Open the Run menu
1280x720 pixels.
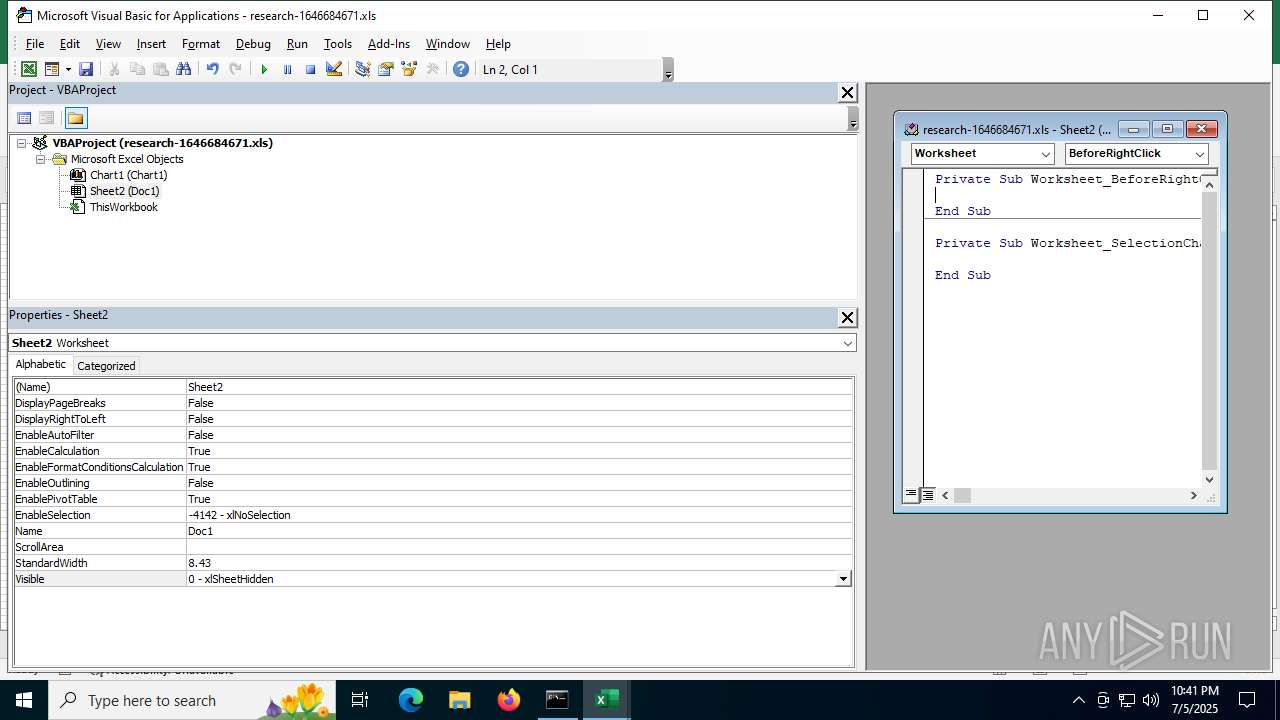pos(297,44)
